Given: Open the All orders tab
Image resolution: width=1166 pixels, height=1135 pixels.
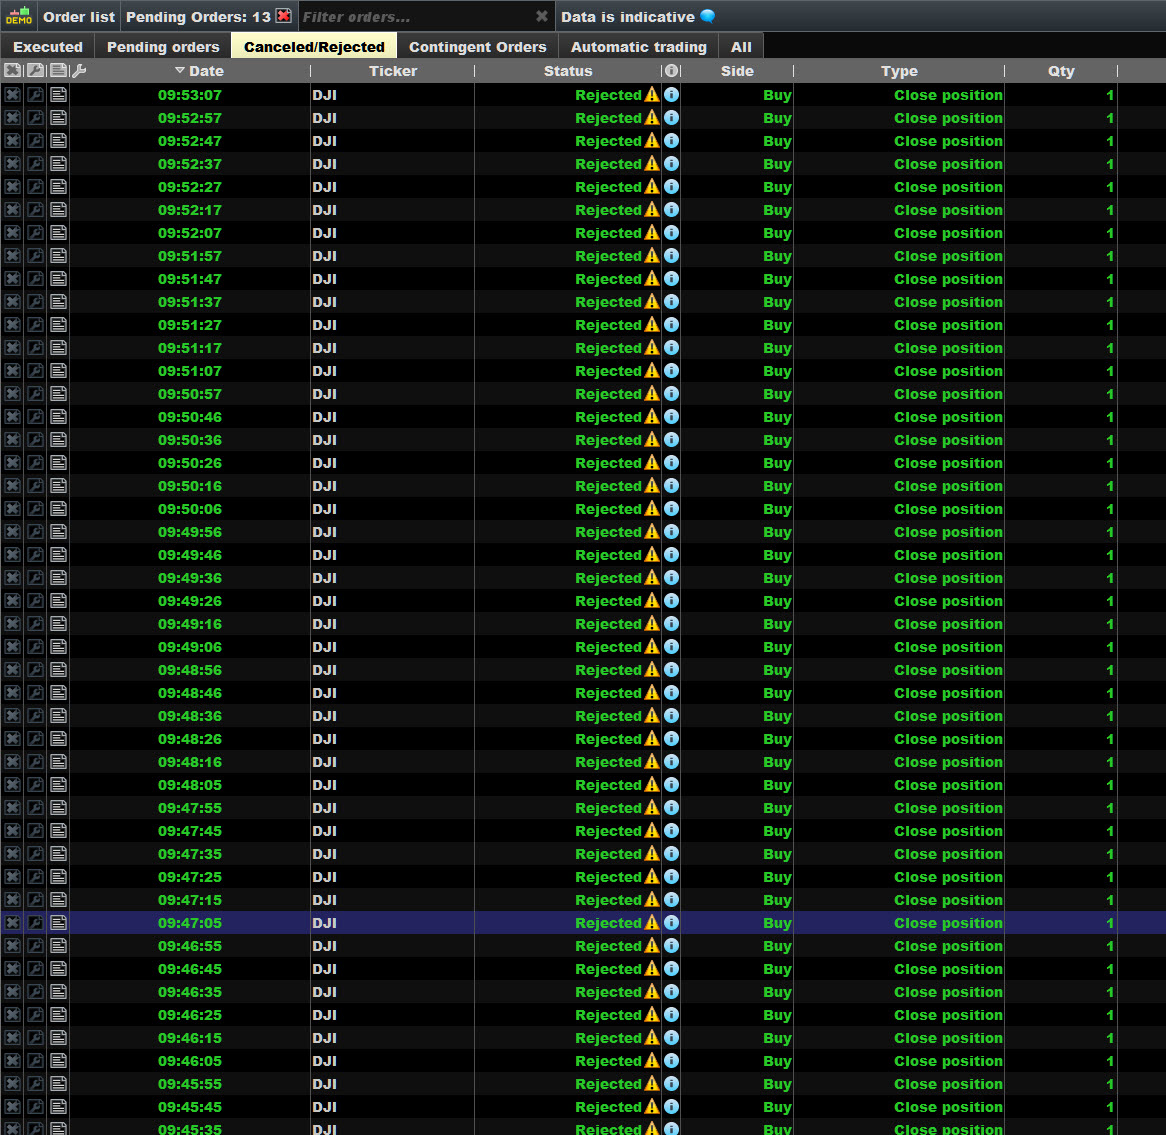Looking at the screenshot, I should 741,47.
